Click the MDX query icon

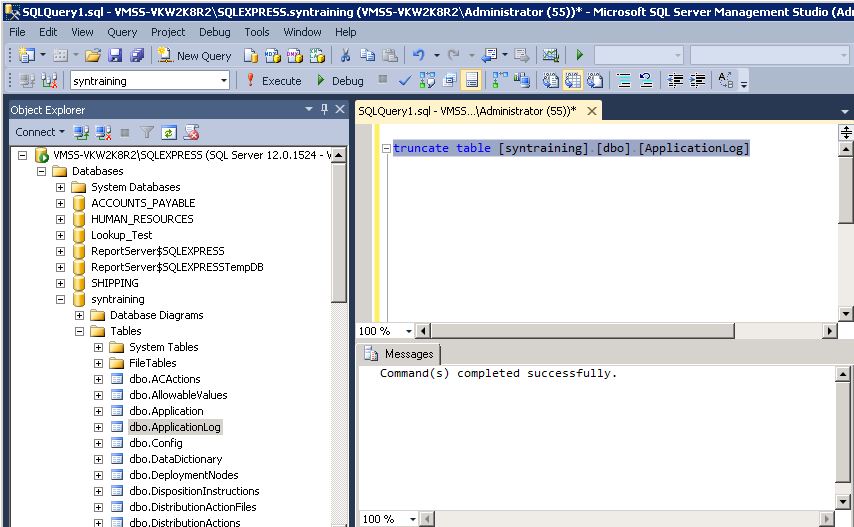coord(272,55)
